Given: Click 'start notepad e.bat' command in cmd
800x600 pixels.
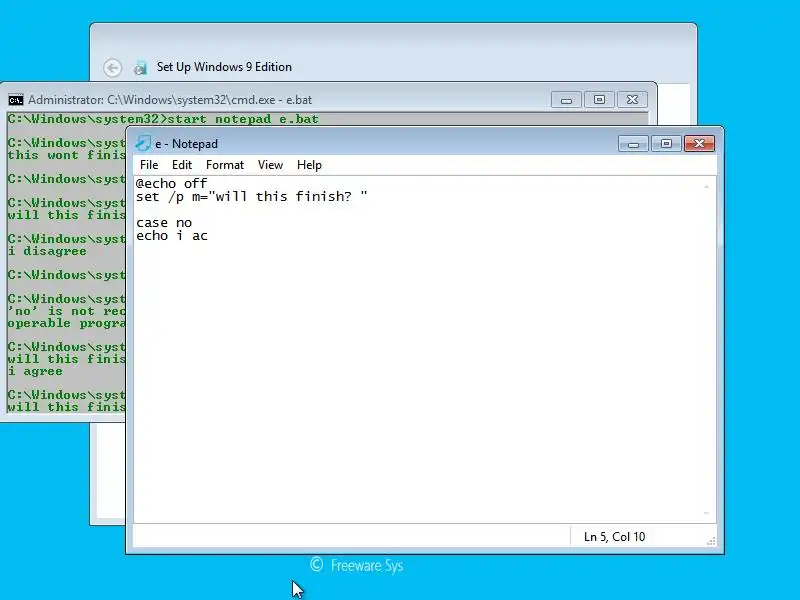Looking at the screenshot, I should pos(243,119).
